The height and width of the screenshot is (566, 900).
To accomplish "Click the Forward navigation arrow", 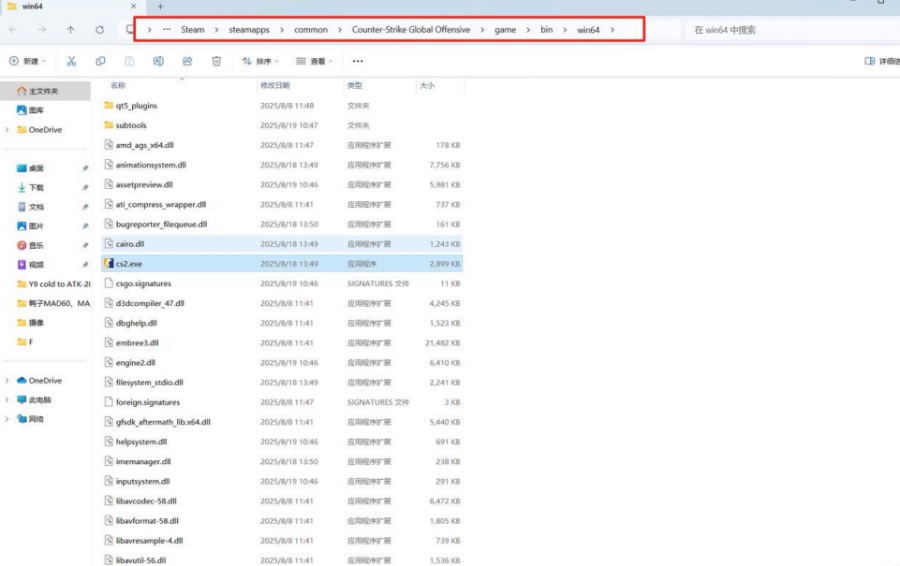I will (42, 29).
